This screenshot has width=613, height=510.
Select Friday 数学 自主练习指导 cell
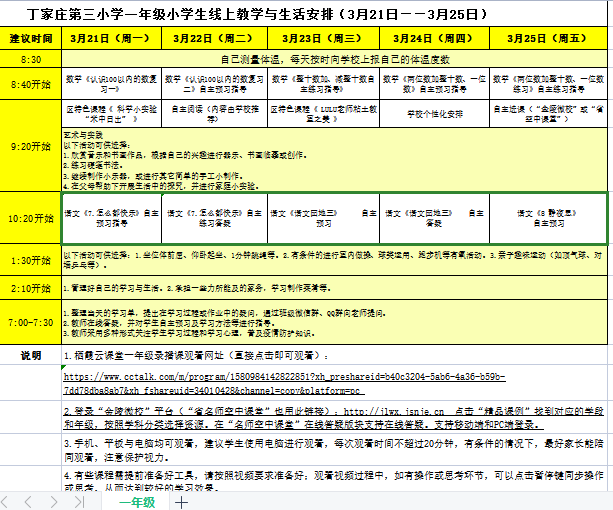(548, 84)
